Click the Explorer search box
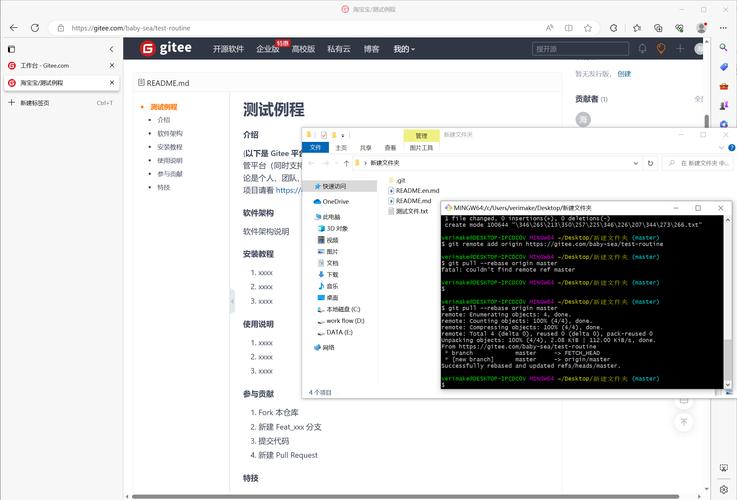The height and width of the screenshot is (500, 737). 697,163
